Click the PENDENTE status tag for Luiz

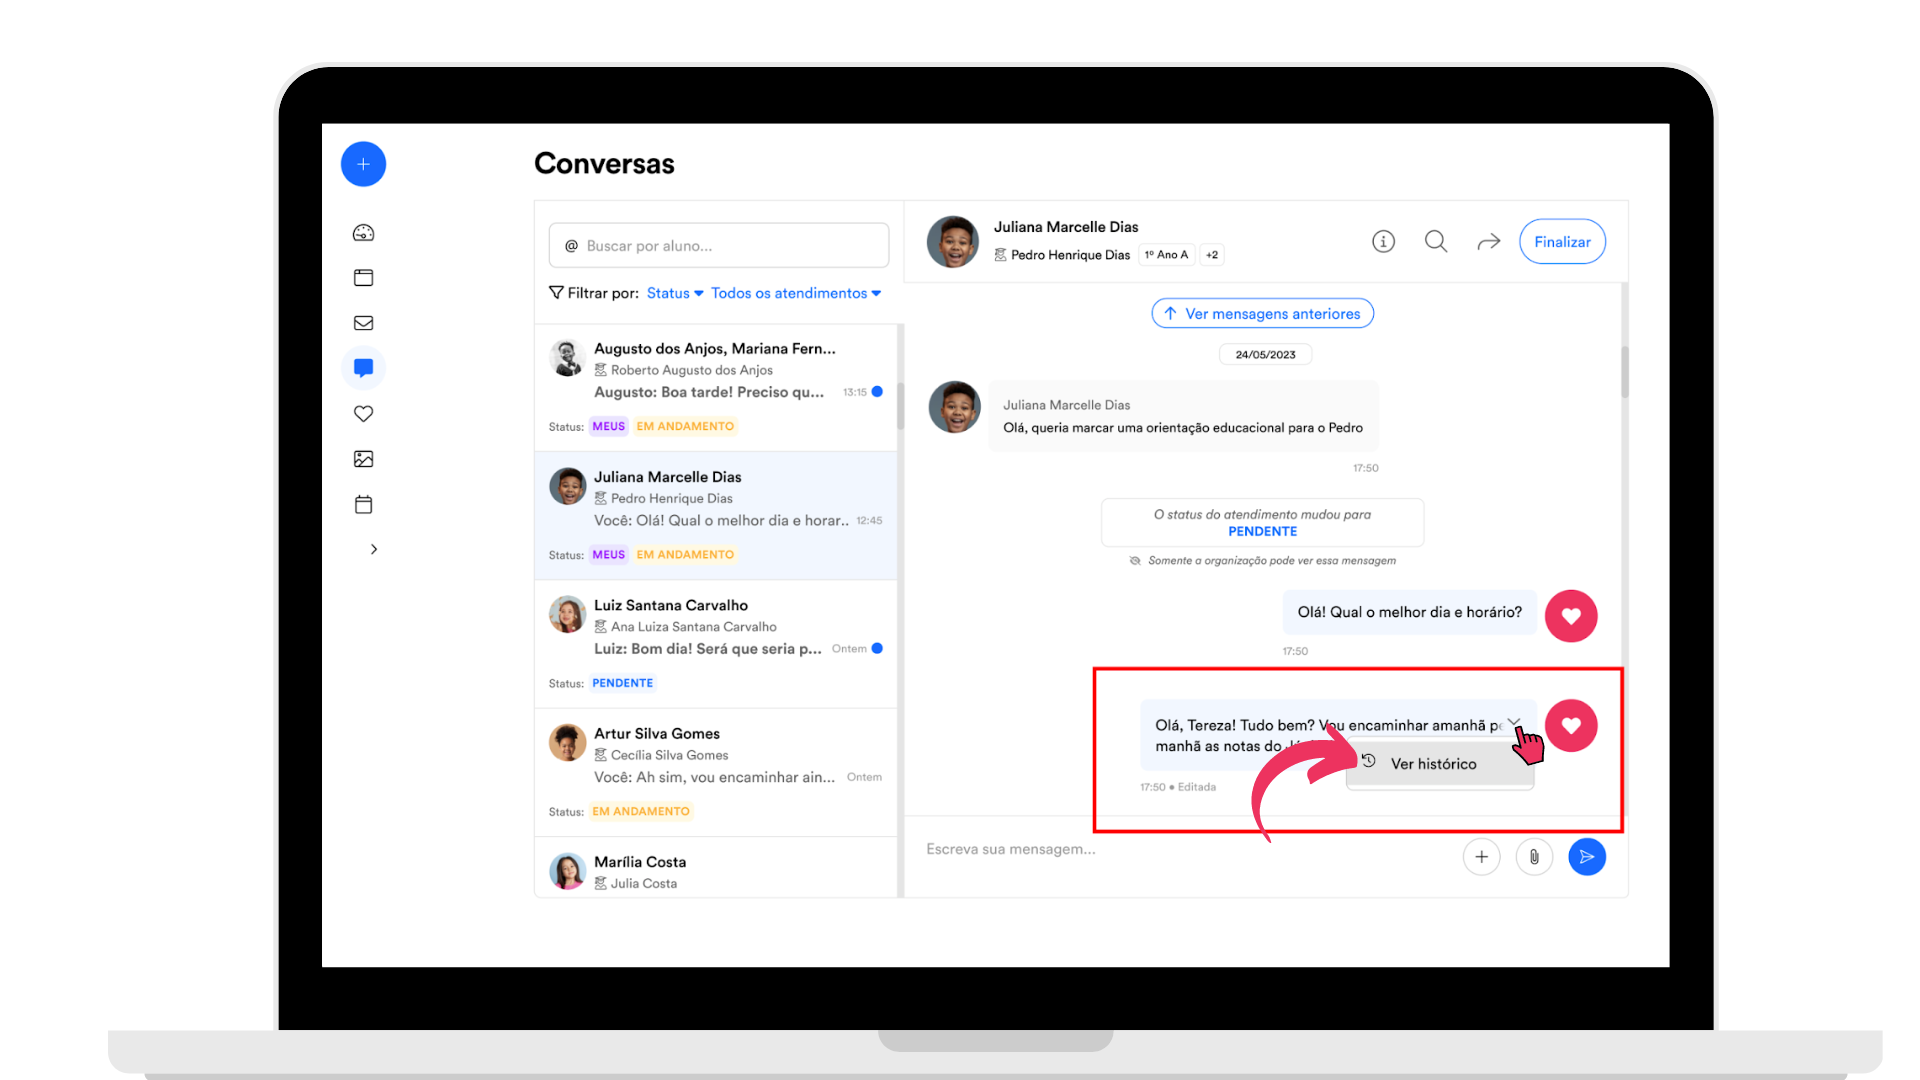coord(622,683)
